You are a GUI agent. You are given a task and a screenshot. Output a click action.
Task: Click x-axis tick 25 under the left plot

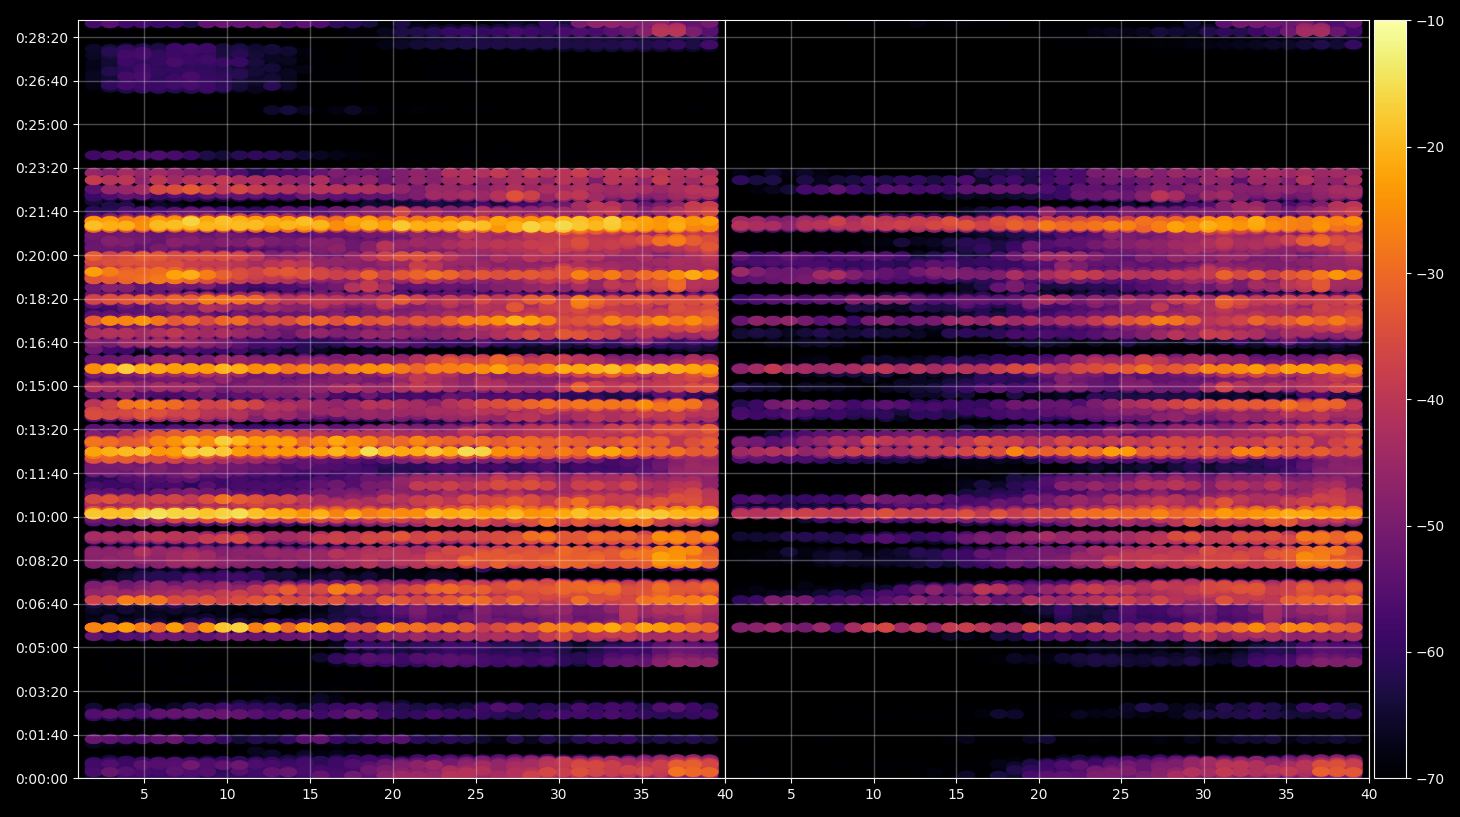[476, 795]
